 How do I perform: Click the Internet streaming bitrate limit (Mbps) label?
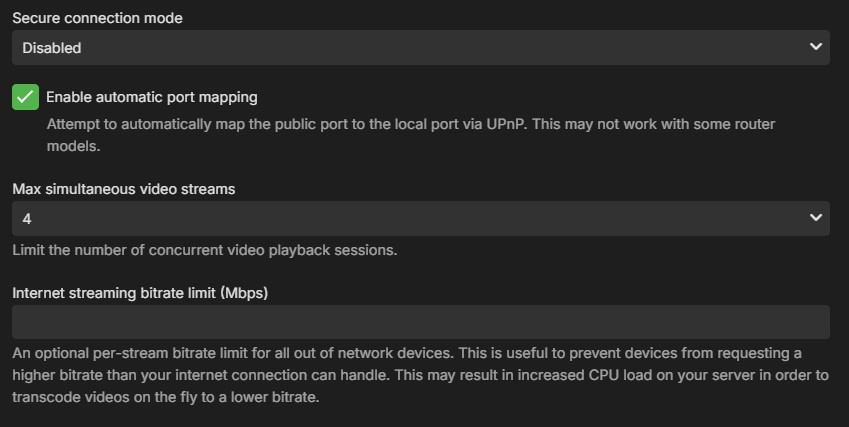[140, 293]
